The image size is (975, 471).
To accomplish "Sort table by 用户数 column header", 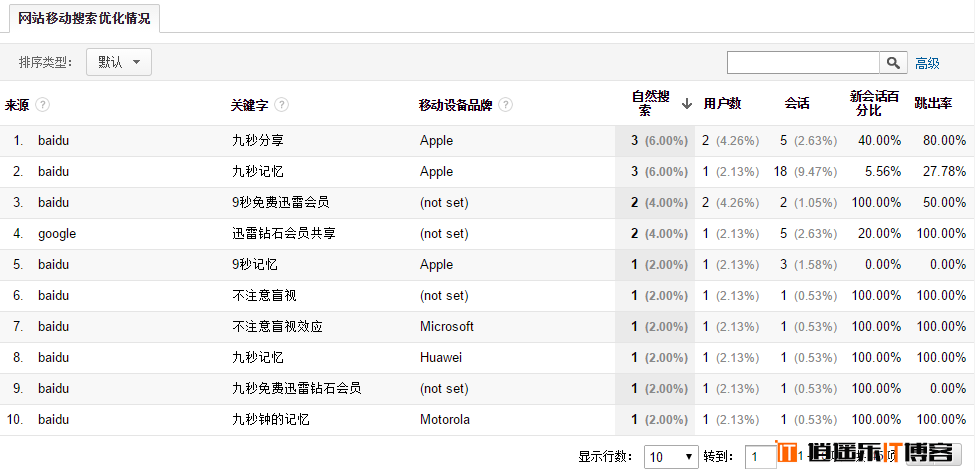I will coord(722,104).
